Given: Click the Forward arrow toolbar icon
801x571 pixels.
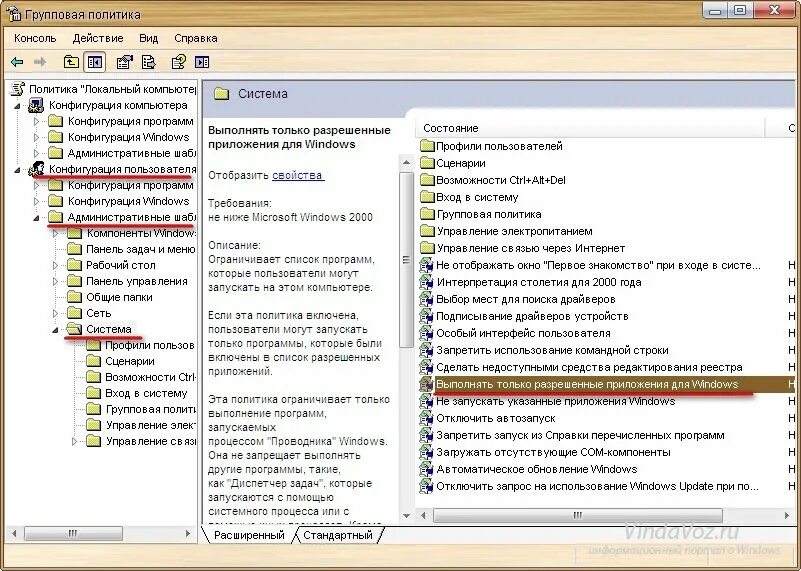Looking at the screenshot, I should [39, 62].
